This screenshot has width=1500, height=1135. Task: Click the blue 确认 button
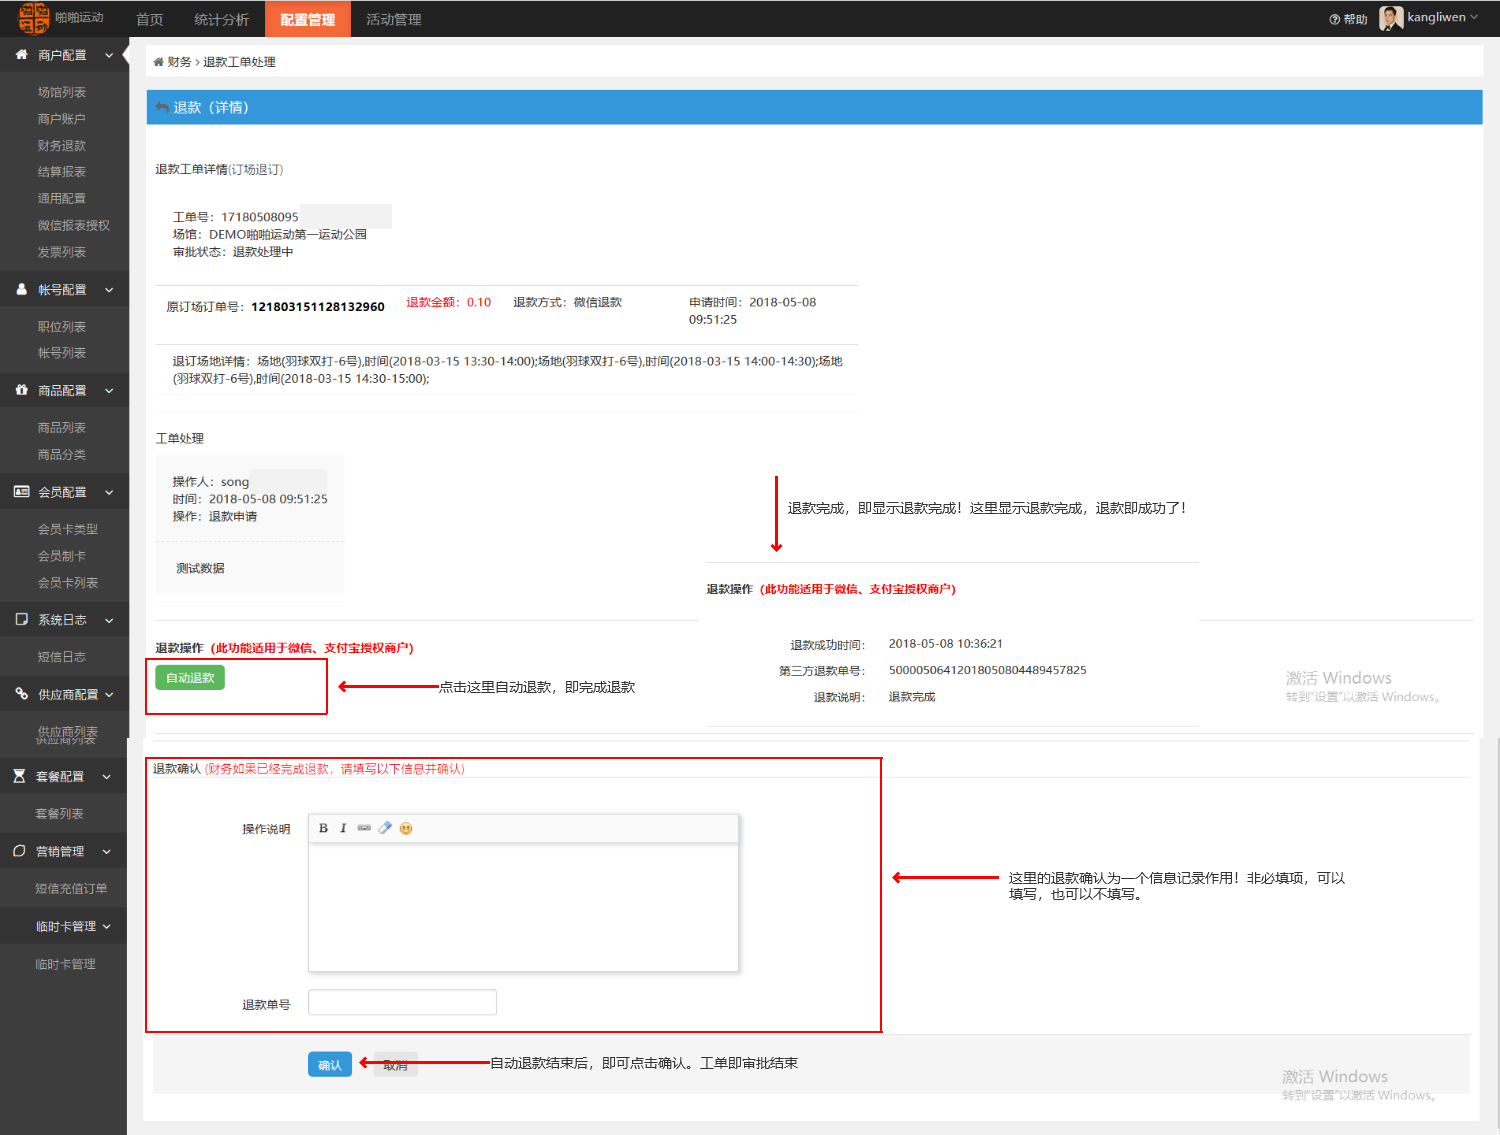click(x=330, y=1065)
